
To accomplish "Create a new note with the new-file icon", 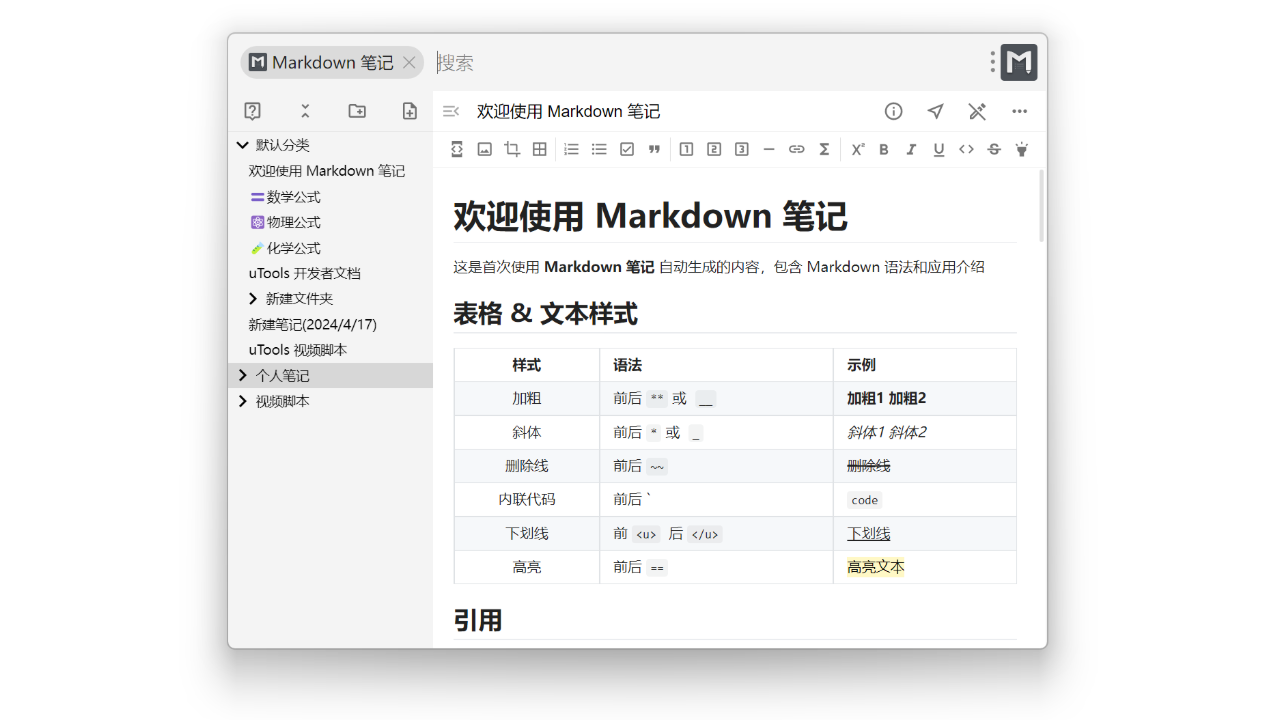I will point(409,111).
